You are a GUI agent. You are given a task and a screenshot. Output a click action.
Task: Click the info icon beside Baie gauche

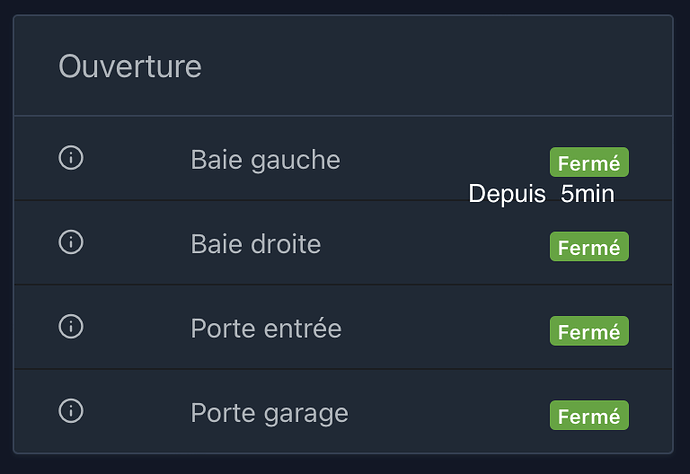[71, 158]
